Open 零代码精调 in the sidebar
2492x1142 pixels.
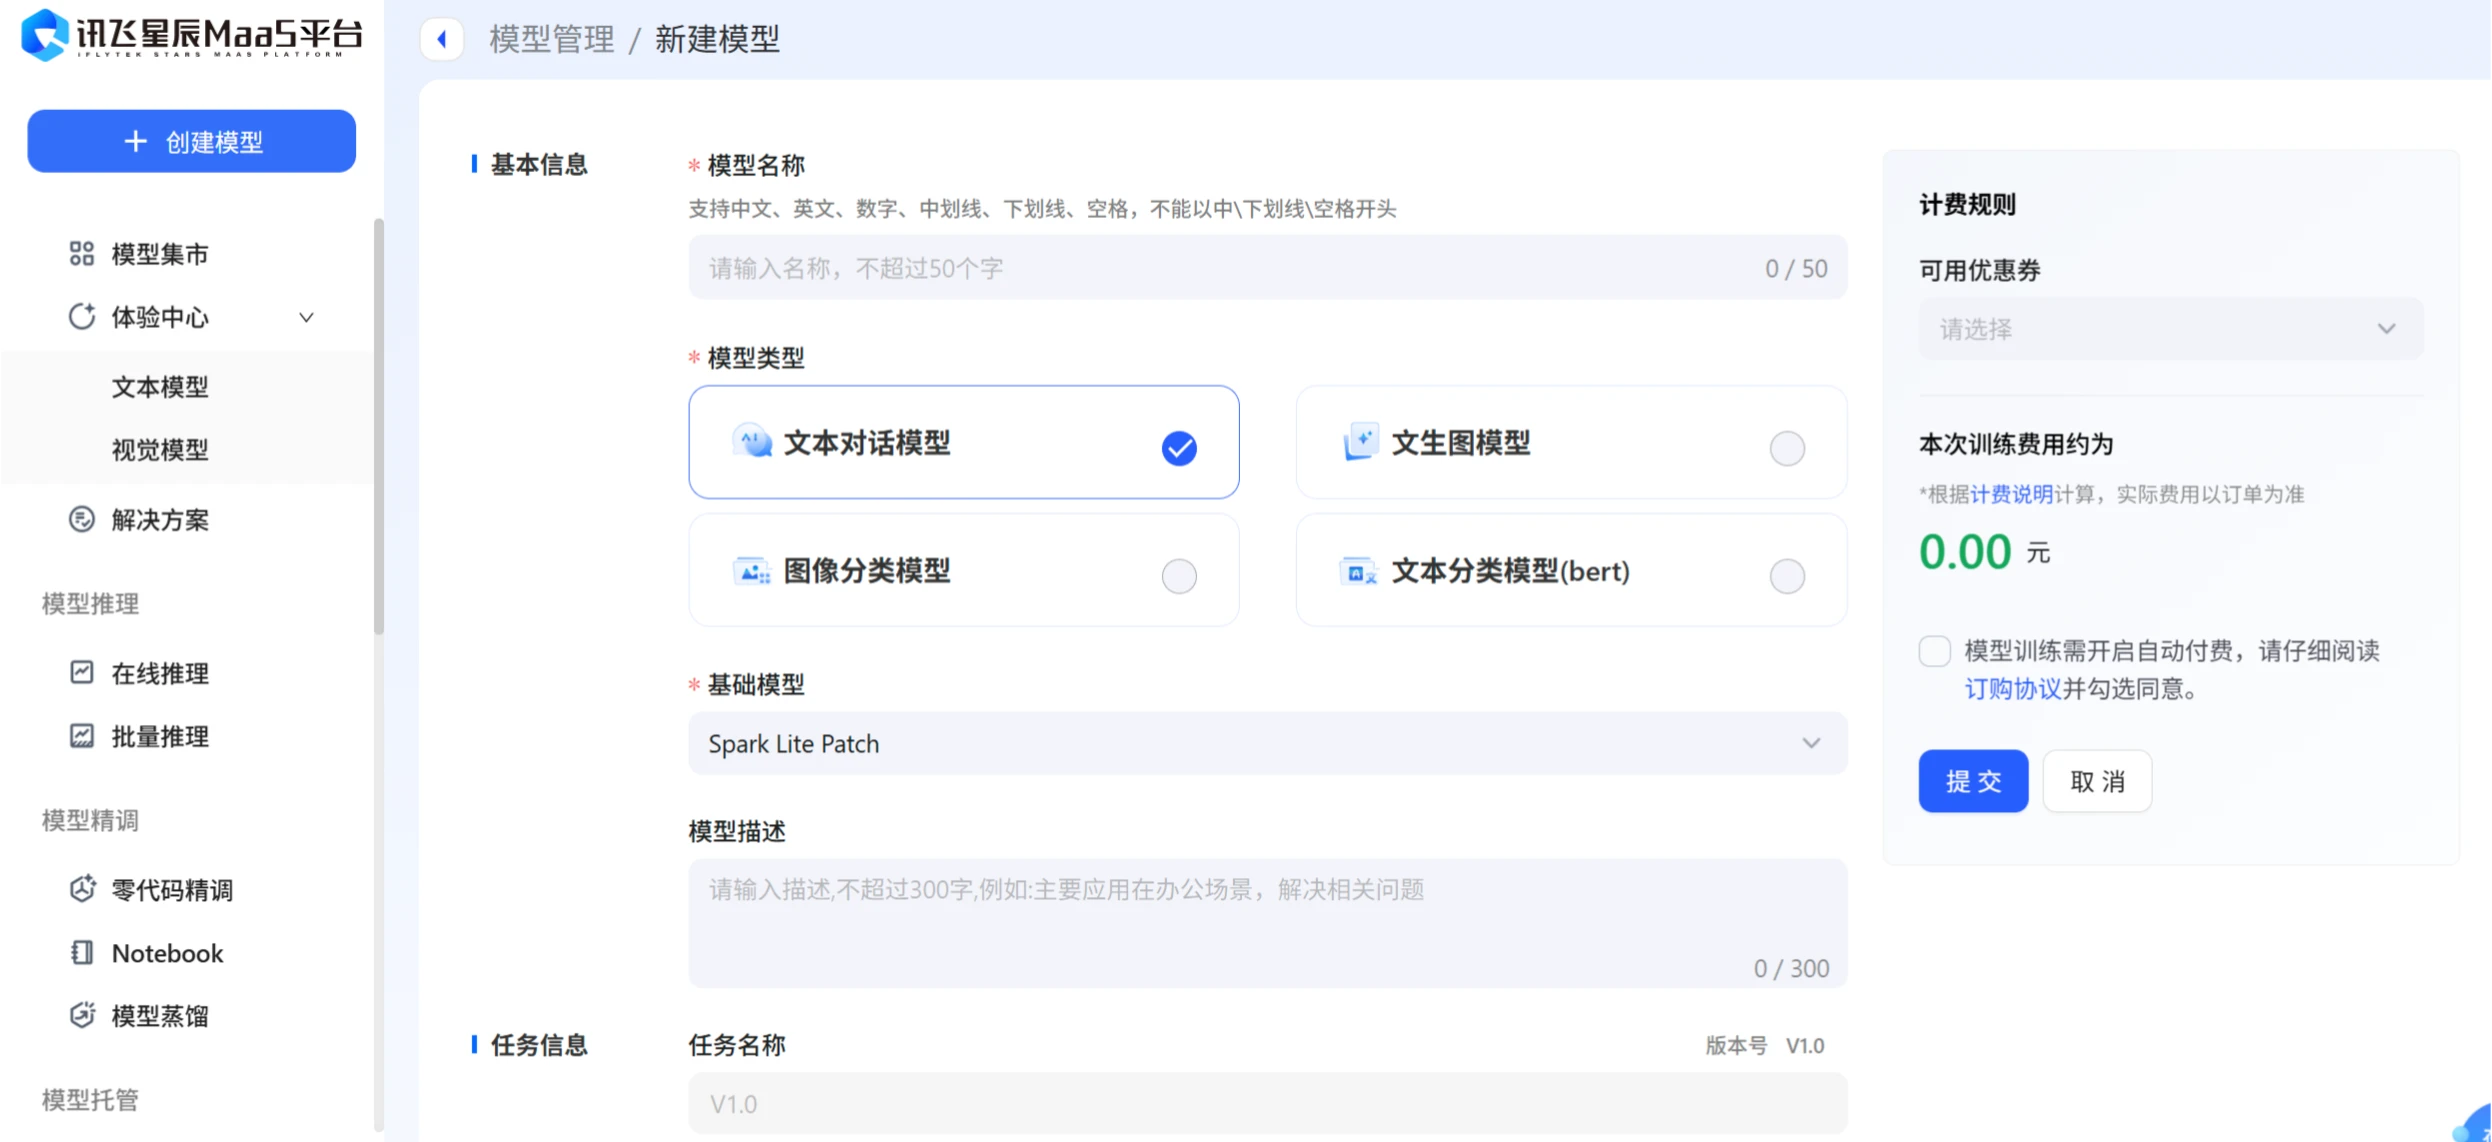(x=172, y=889)
